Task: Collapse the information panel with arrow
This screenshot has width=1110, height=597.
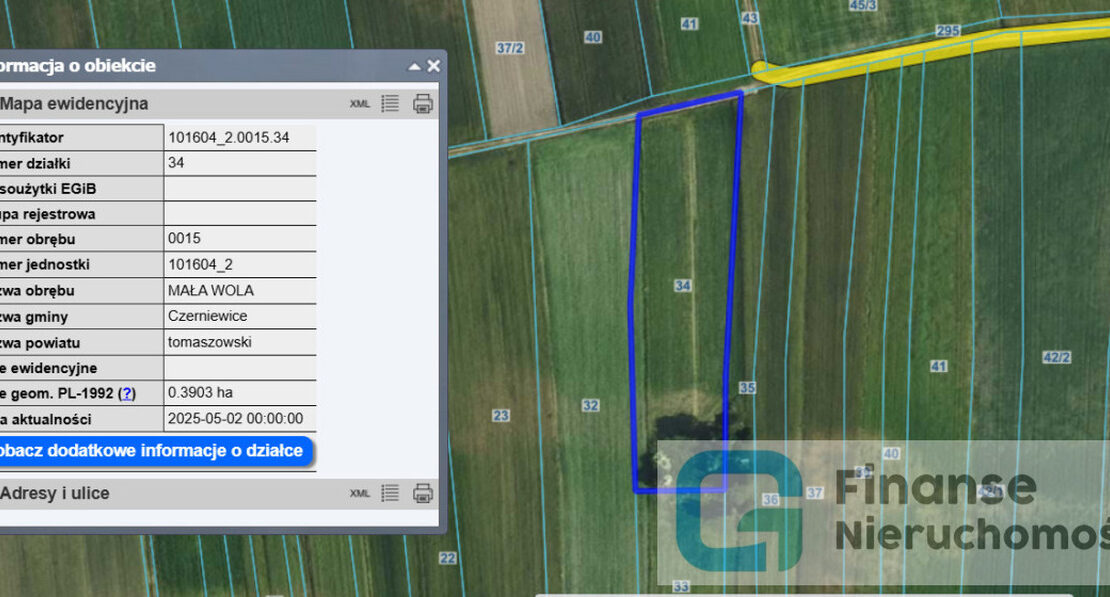Action: click(x=414, y=66)
